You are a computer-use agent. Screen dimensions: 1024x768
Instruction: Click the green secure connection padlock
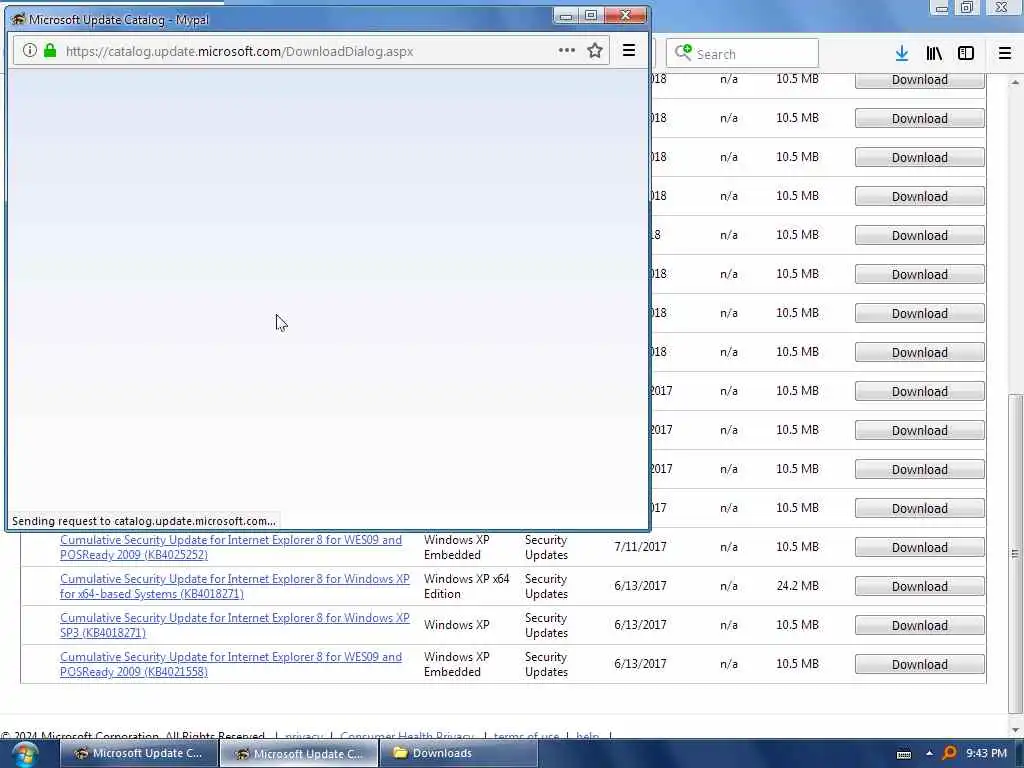(x=50, y=51)
